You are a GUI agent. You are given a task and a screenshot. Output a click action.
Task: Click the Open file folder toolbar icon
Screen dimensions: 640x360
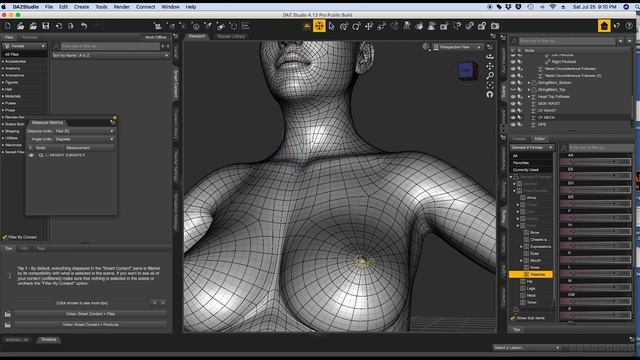20,26
